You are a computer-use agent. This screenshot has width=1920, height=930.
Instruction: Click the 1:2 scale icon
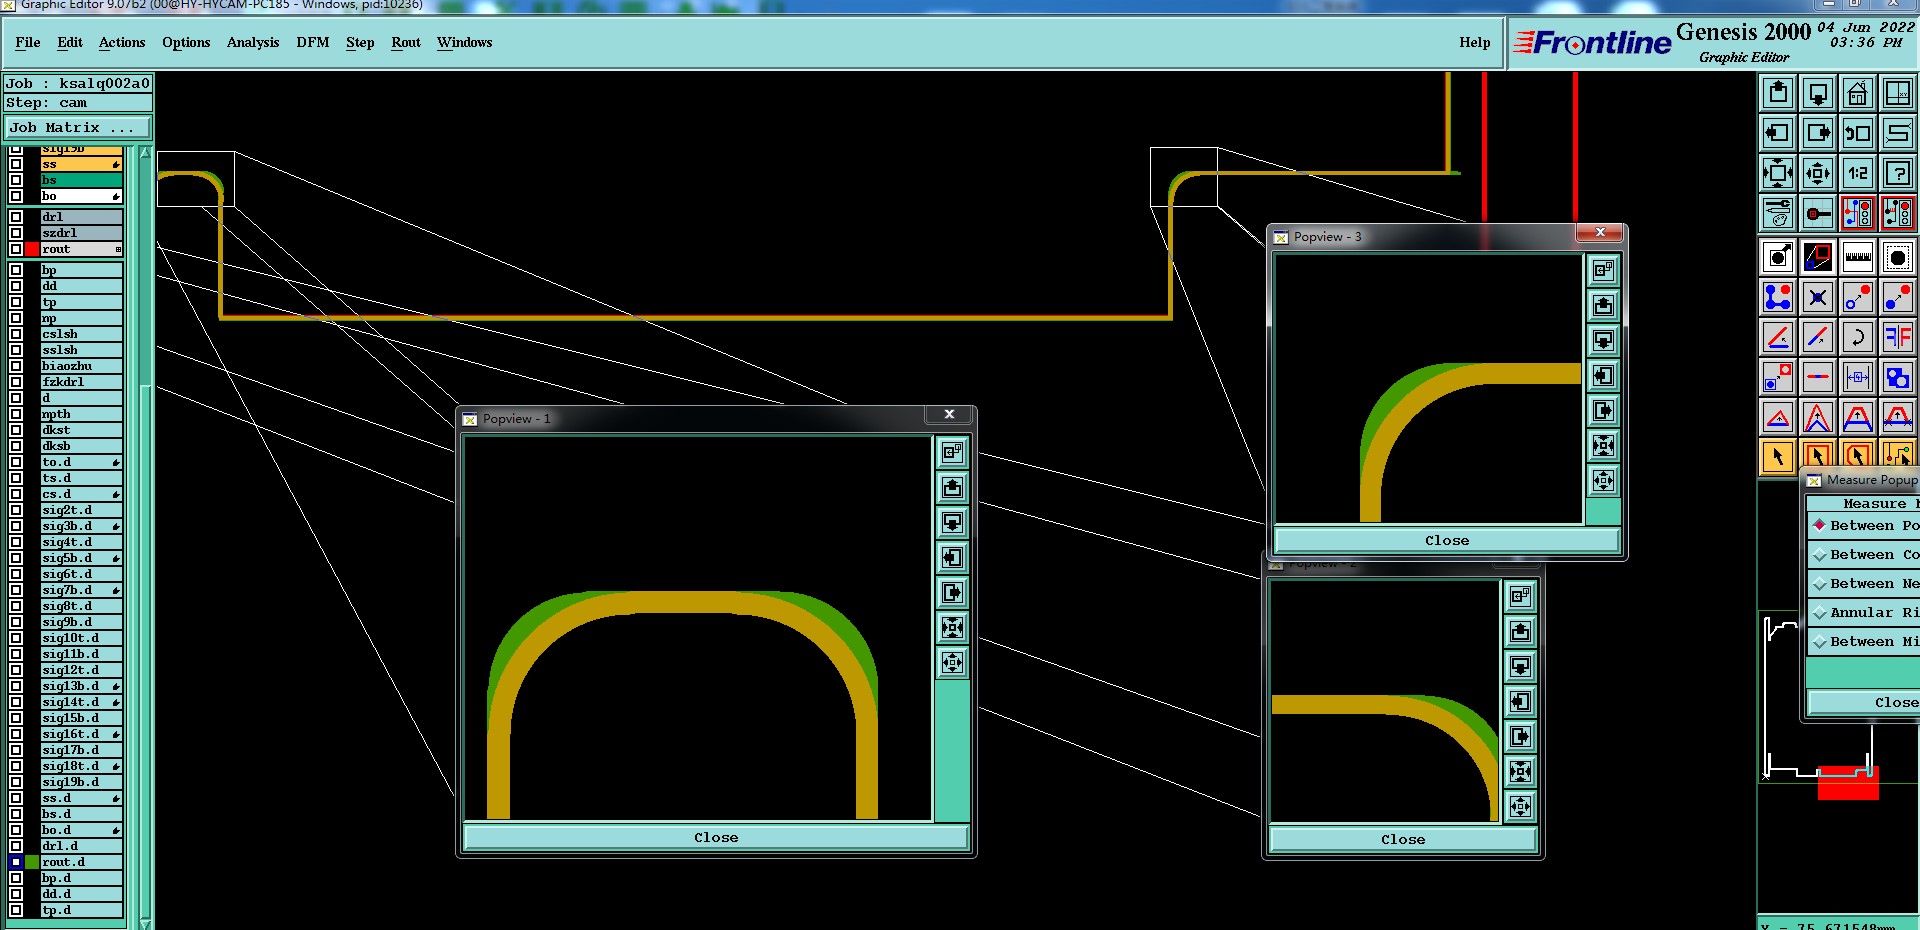coord(1858,173)
